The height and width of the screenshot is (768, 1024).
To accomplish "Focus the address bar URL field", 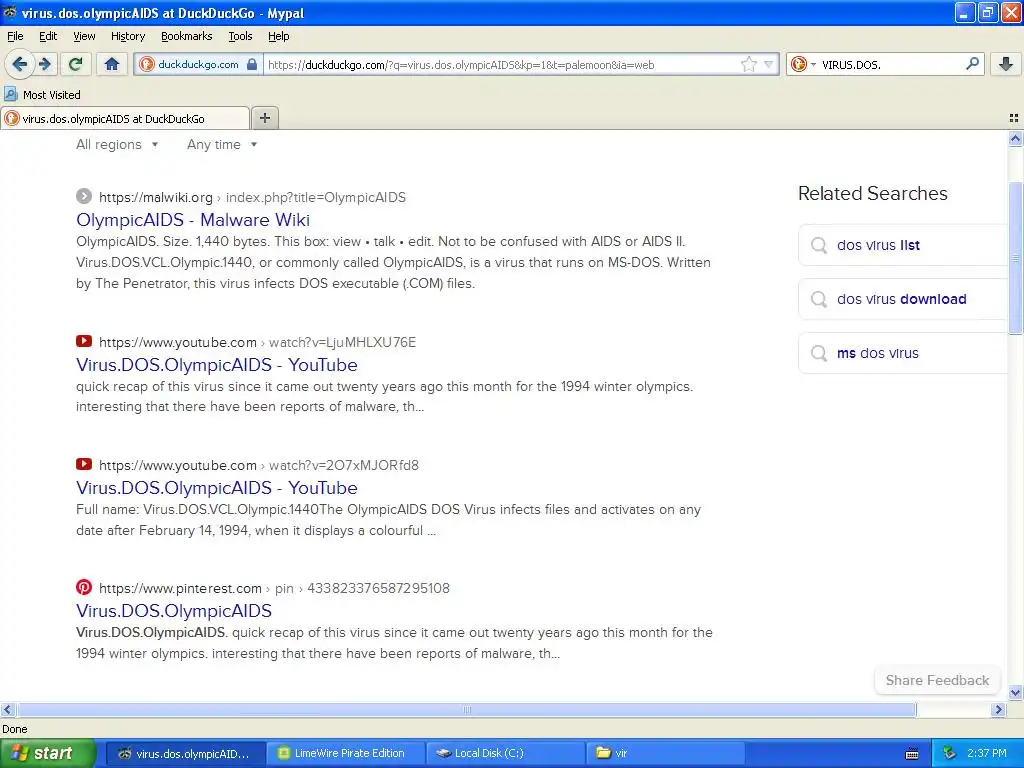I will (502, 65).
